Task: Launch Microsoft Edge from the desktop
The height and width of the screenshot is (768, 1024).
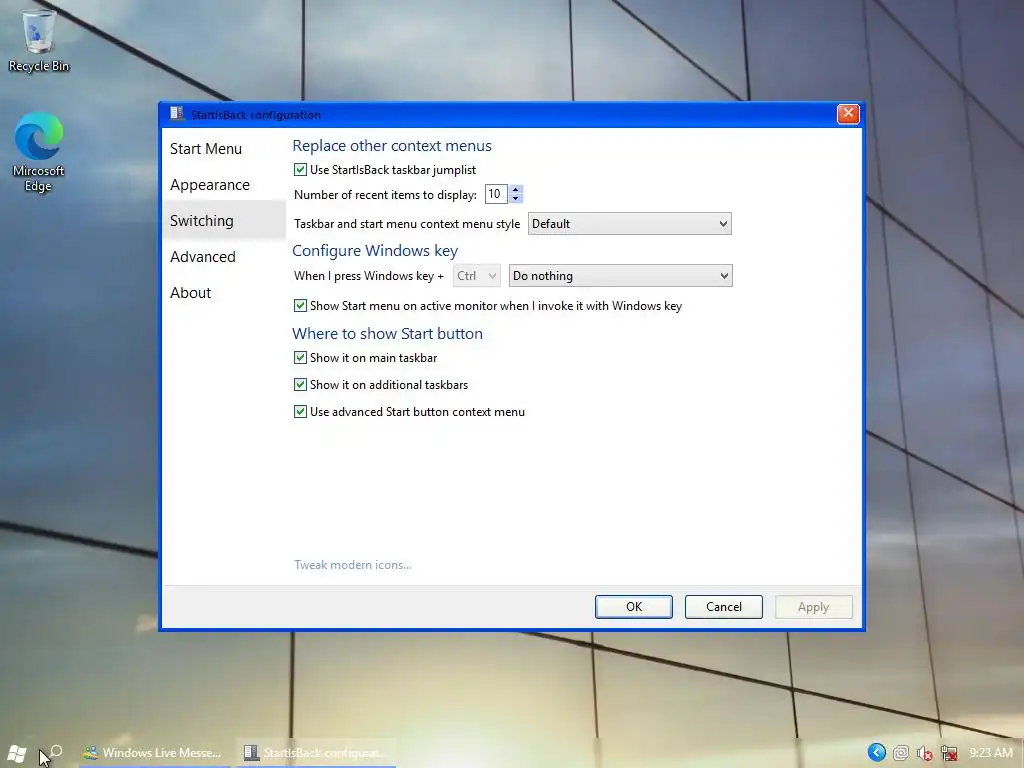Action: click(39, 152)
